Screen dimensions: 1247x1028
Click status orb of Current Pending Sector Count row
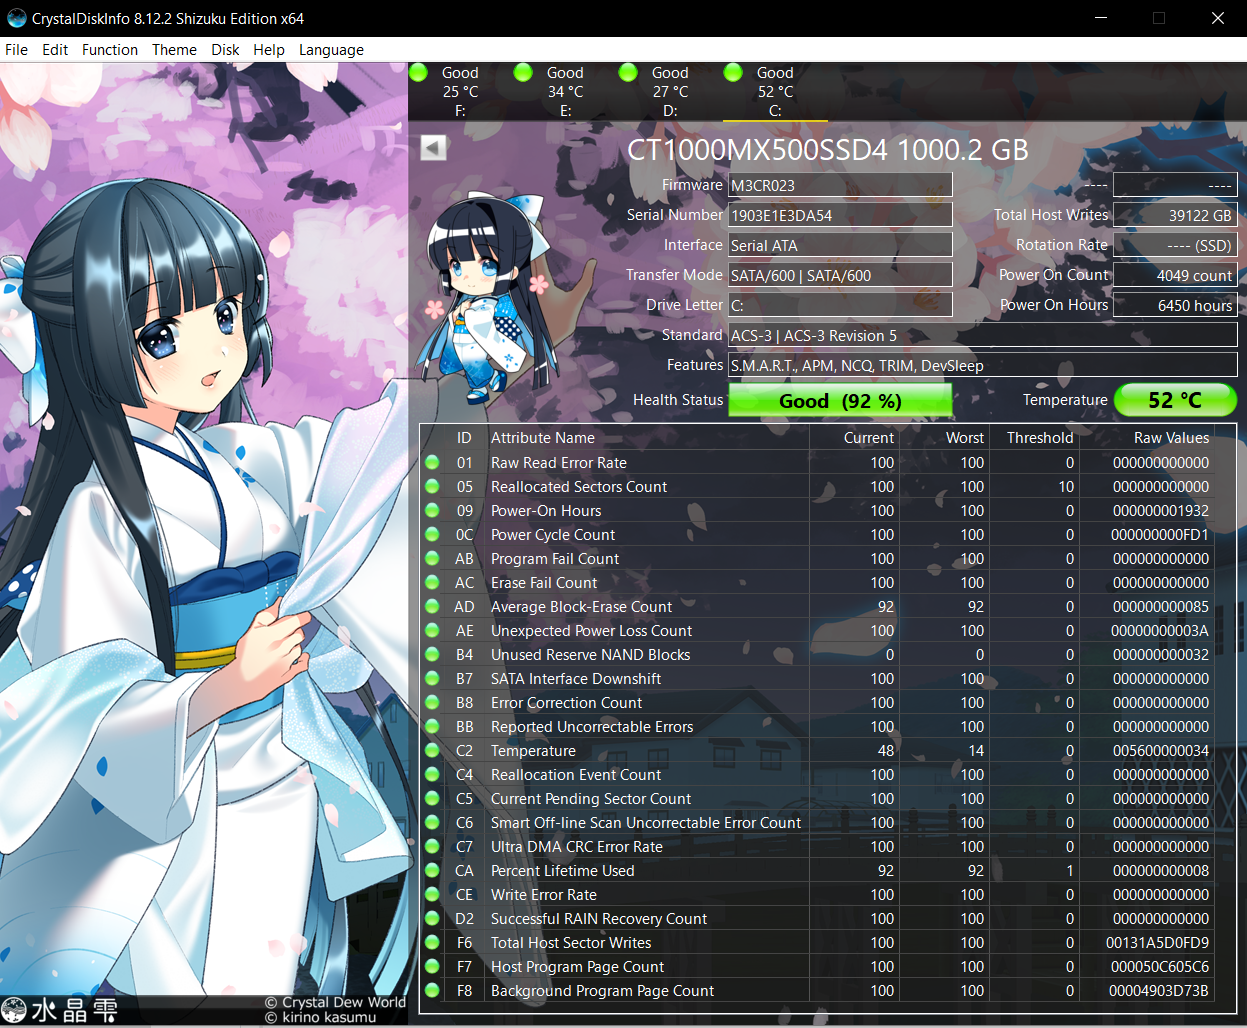pyautogui.click(x=432, y=798)
